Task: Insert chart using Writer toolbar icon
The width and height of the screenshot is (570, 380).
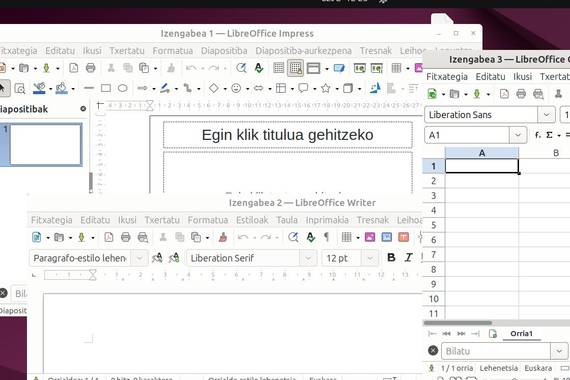Action: click(x=387, y=237)
